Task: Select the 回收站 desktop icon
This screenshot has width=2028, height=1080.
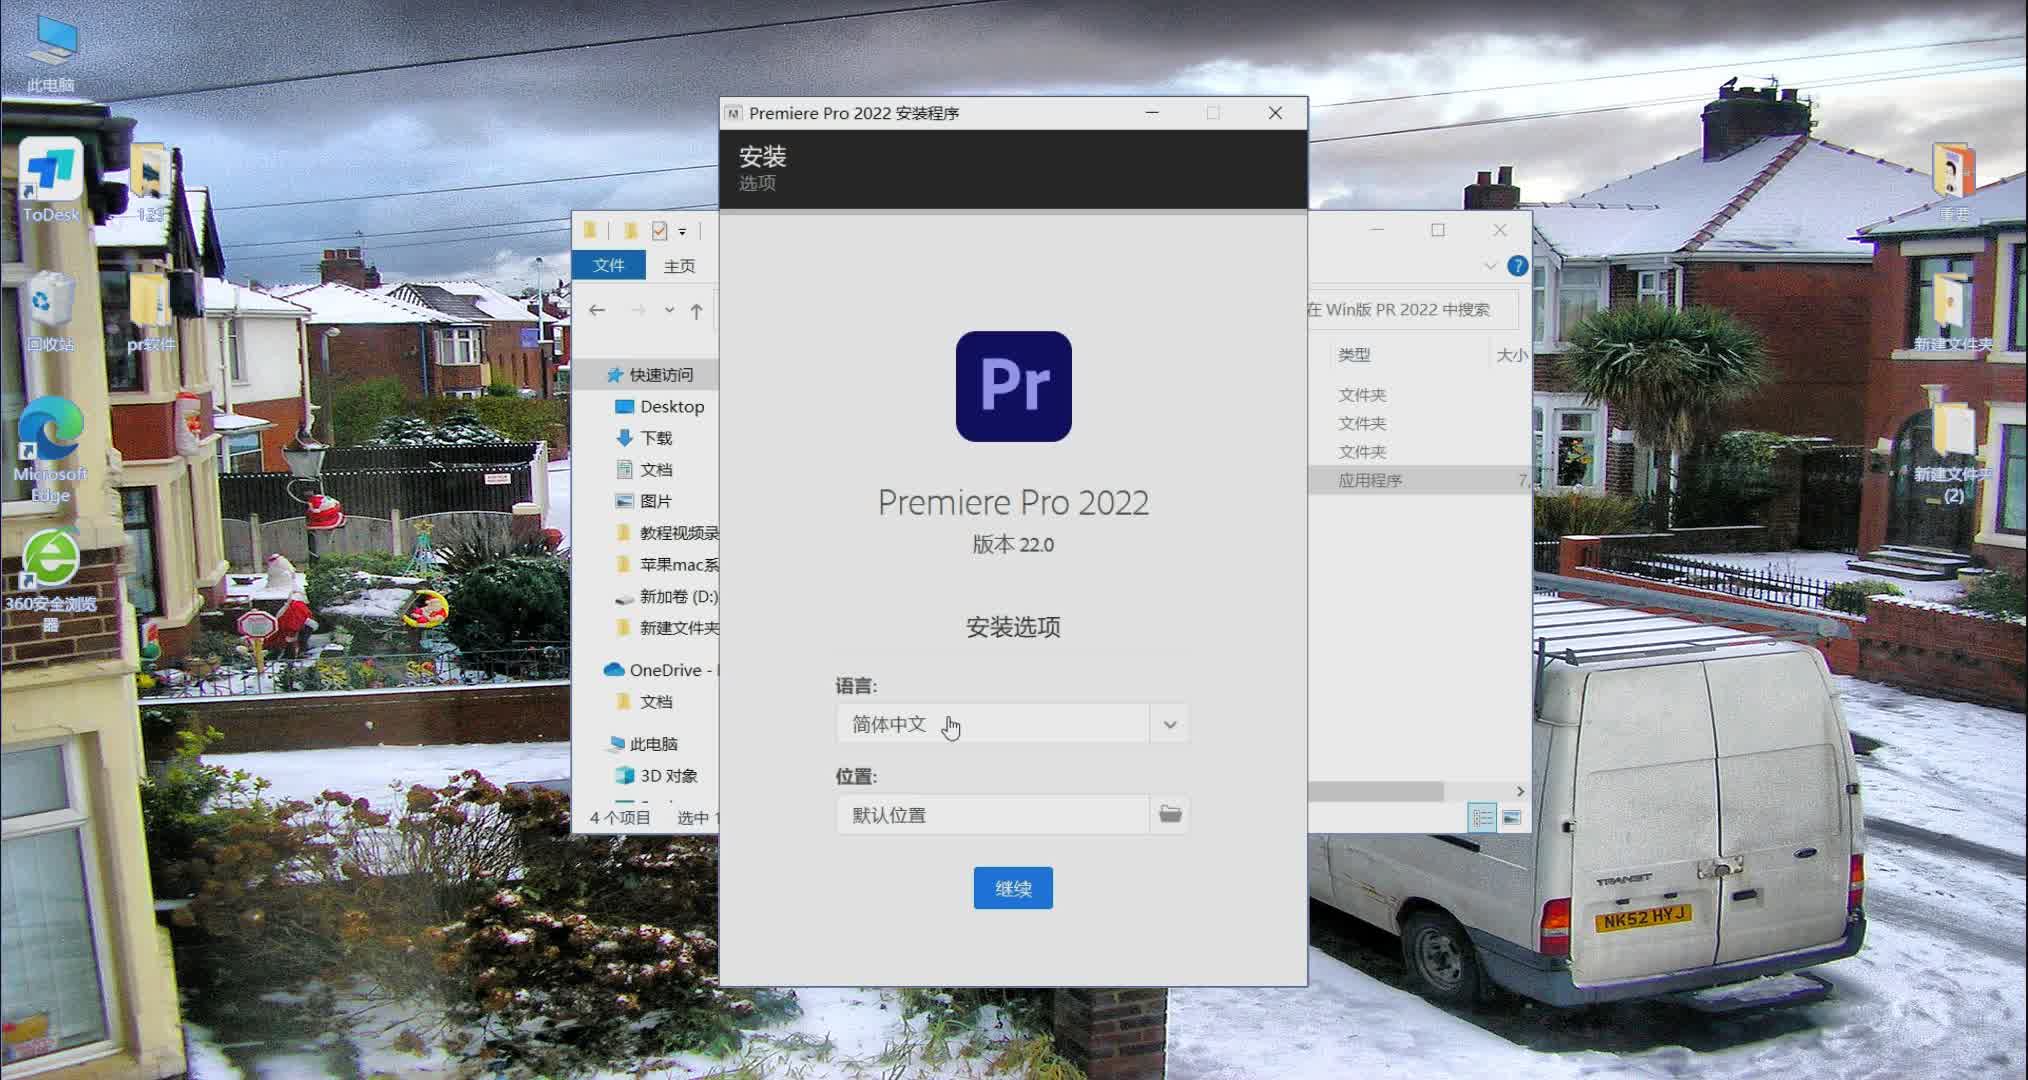Action: pyautogui.click(x=50, y=311)
